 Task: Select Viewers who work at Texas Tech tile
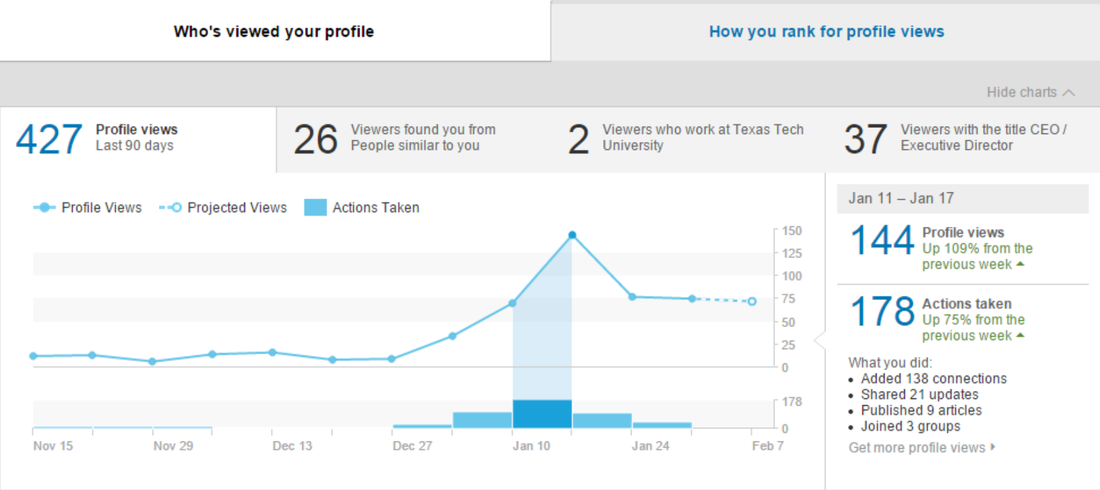688,139
